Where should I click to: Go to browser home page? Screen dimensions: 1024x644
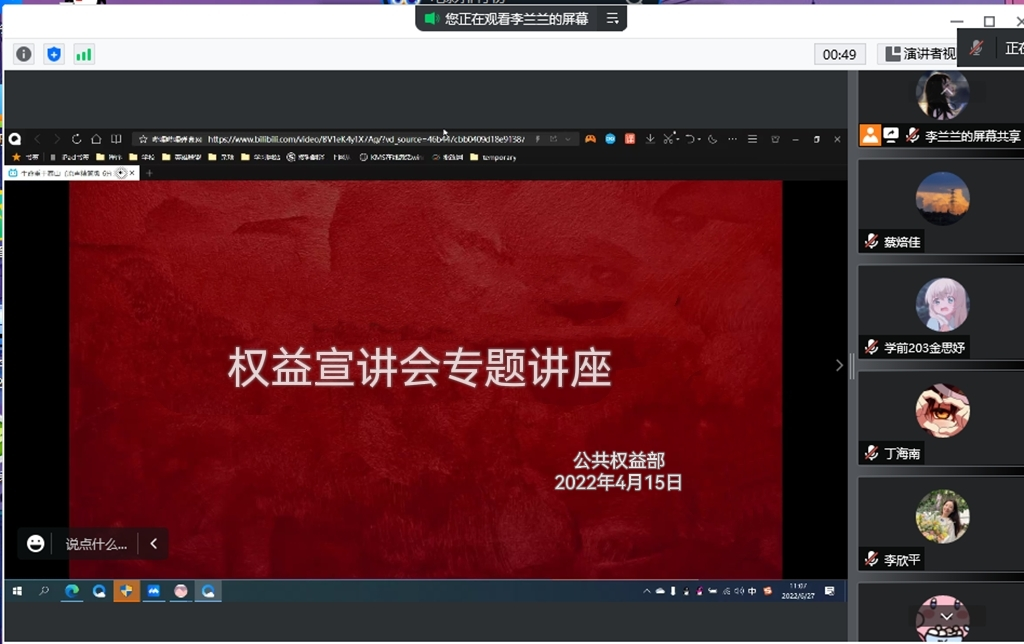pyautogui.click(x=96, y=139)
